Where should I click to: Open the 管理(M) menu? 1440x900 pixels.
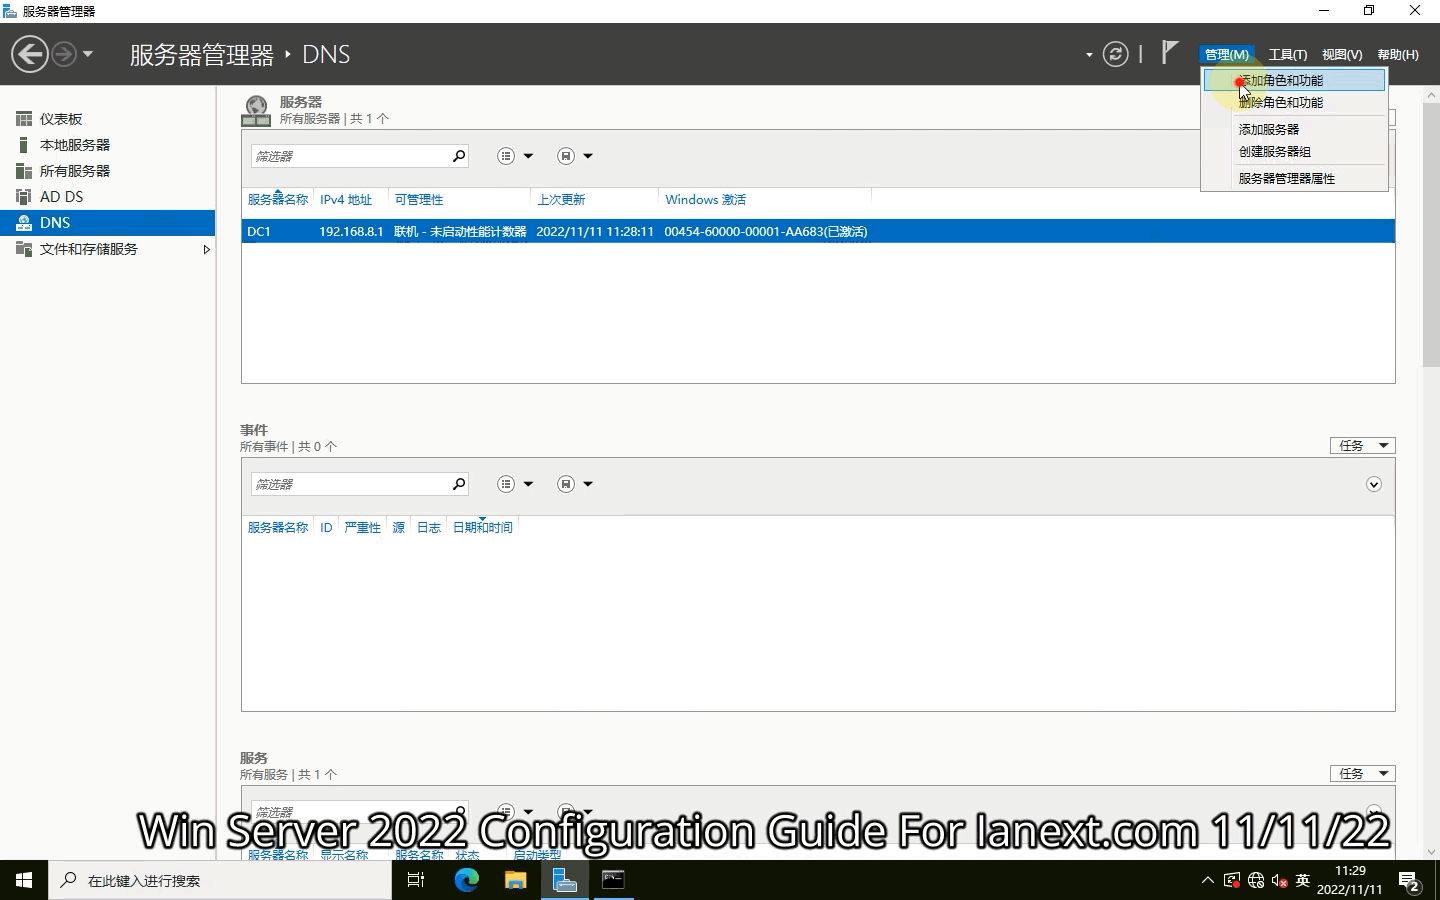(x=1226, y=54)
